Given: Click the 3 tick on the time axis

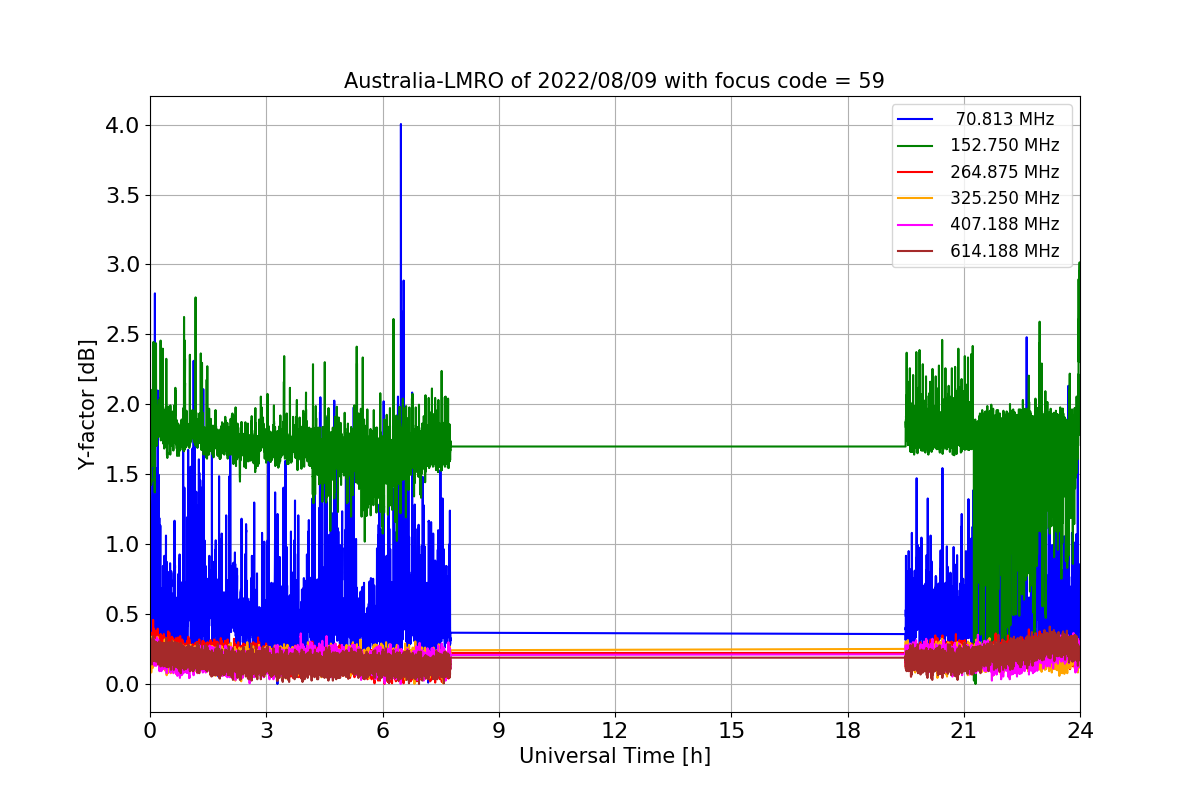Looking at the screenshot, I should pos(266,730).
